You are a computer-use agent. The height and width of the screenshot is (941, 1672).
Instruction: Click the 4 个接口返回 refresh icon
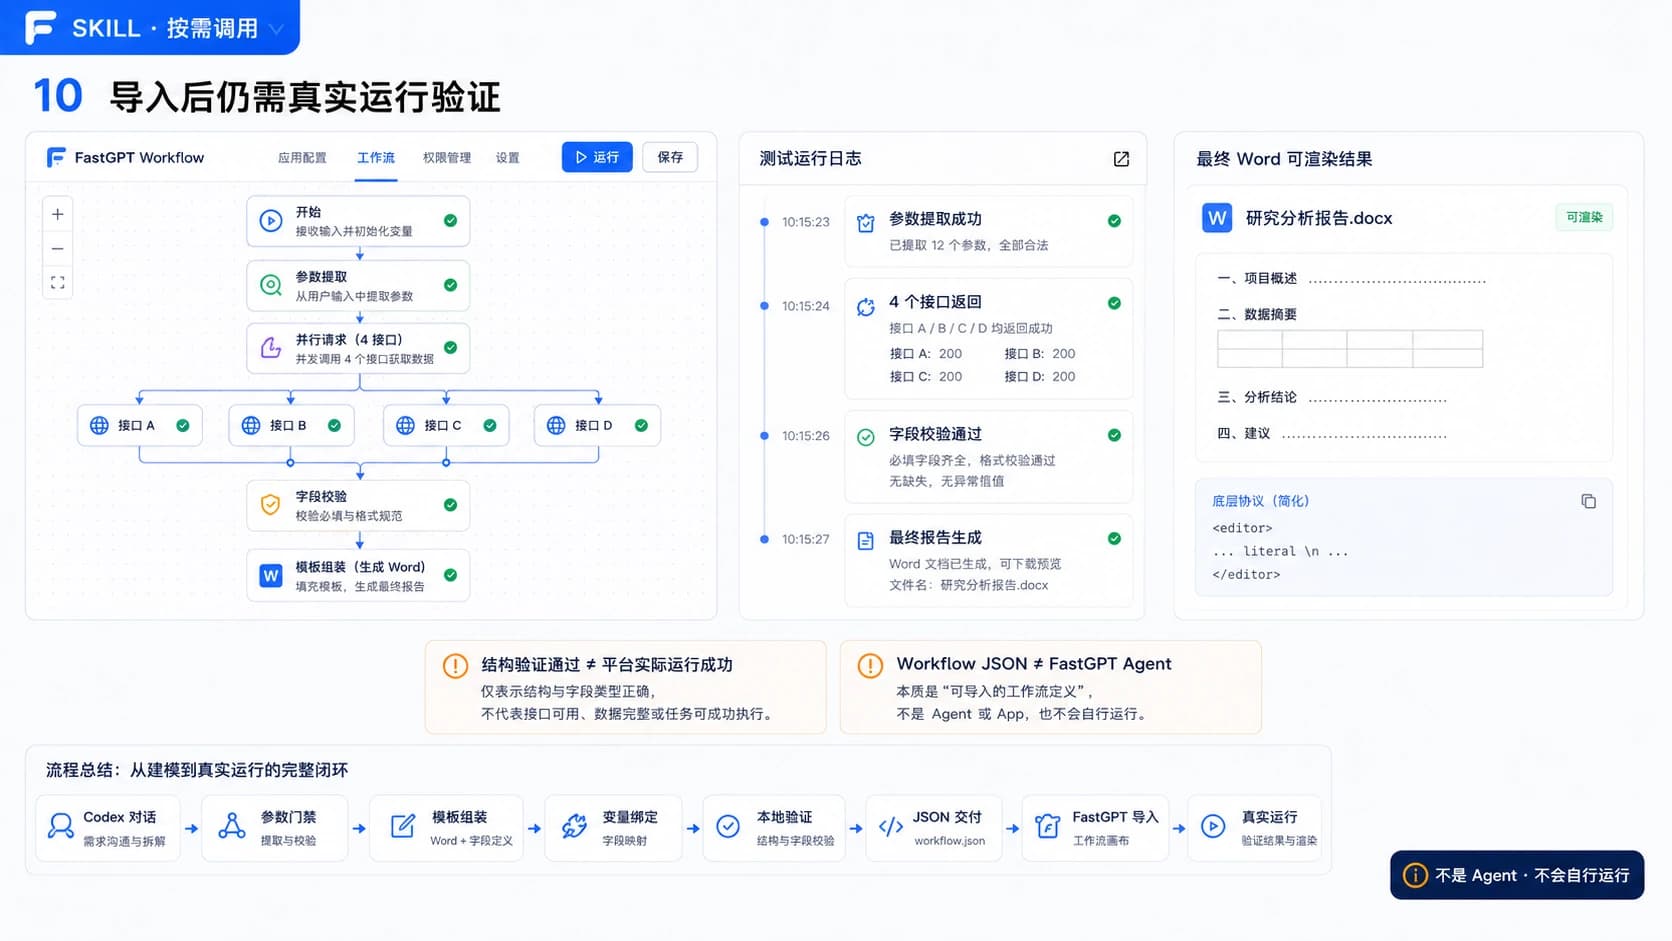(x=866, y=307)
